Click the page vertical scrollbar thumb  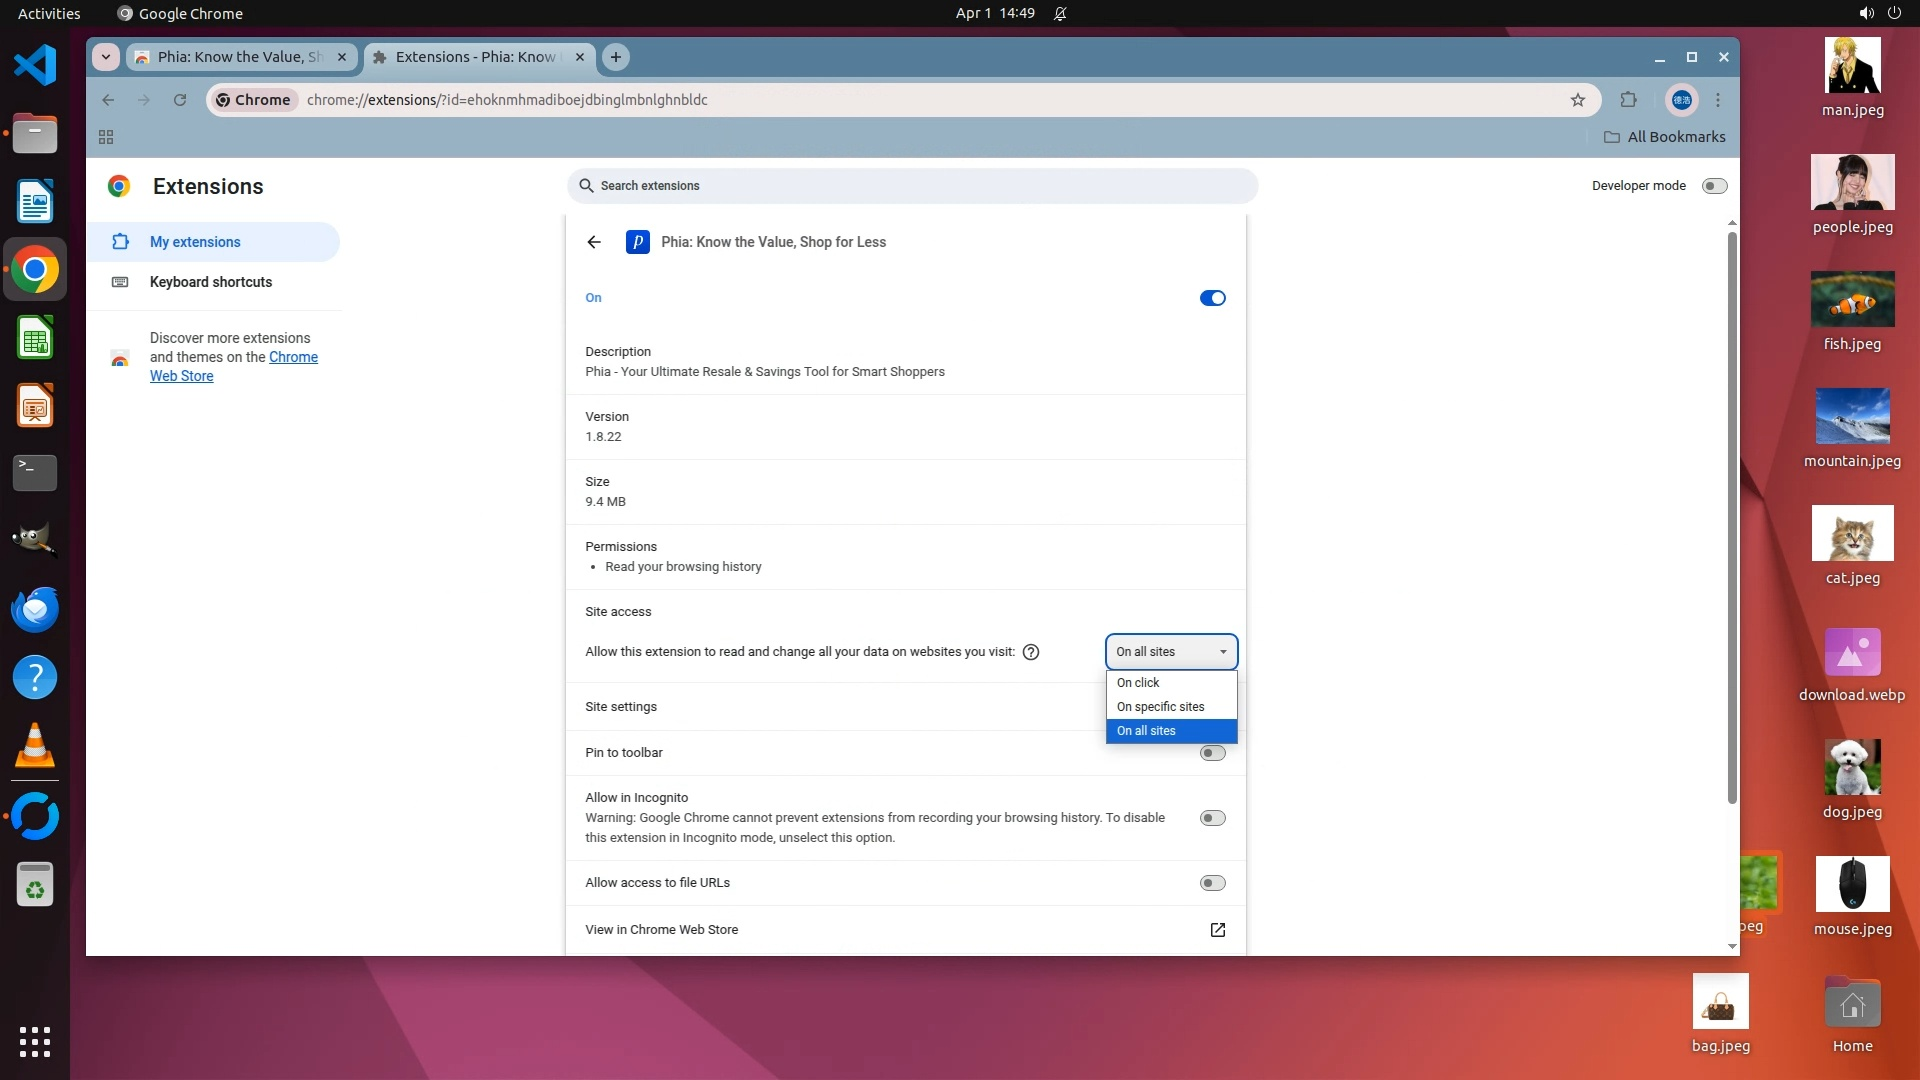tap(1732, 515)
